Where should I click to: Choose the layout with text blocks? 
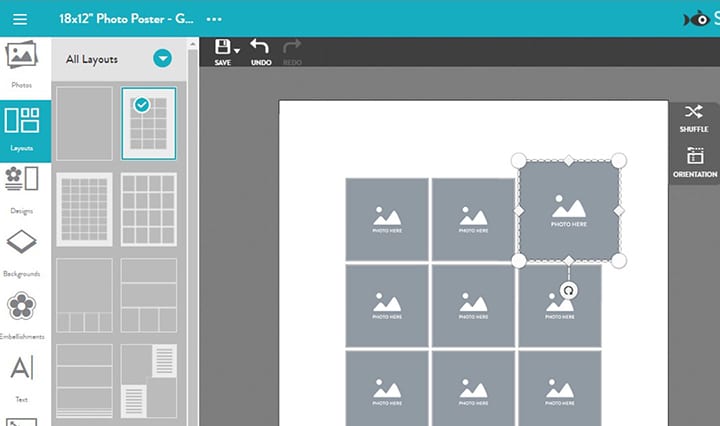(149, 381)
